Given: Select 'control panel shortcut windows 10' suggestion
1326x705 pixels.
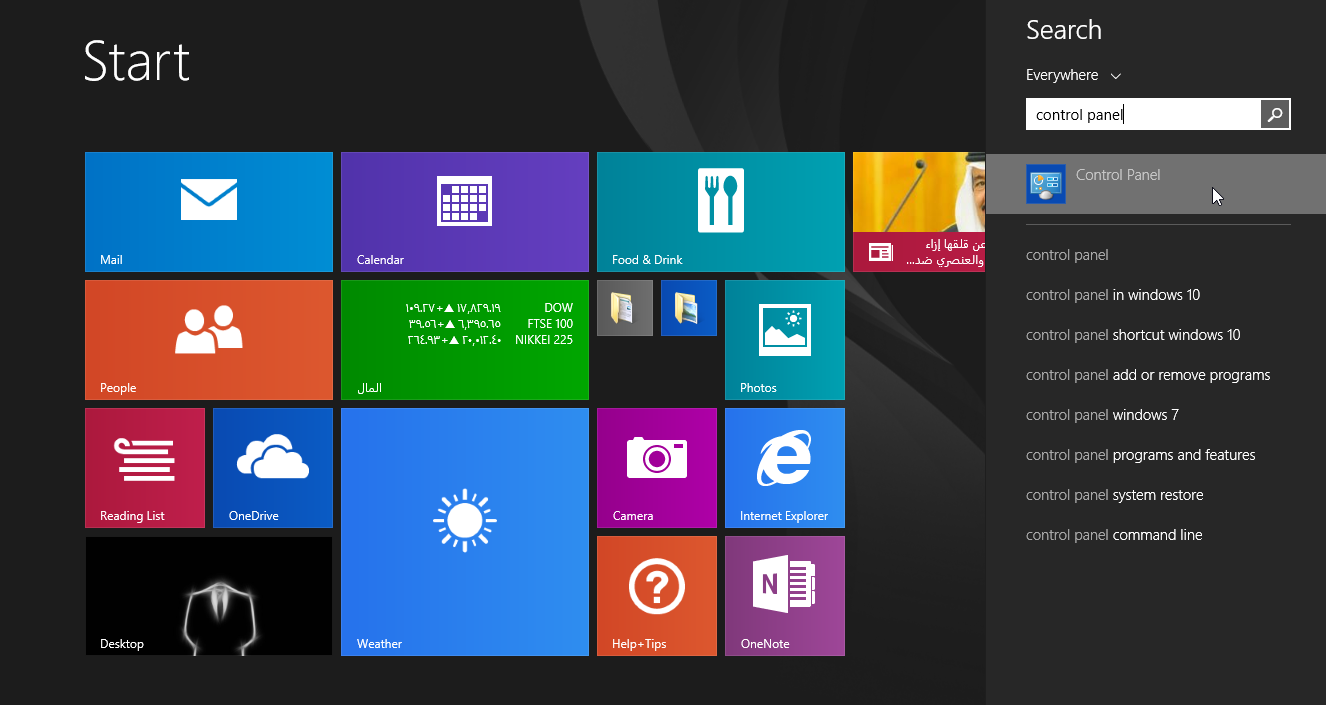Looking at the screenshot, I should coord(1133,335).
